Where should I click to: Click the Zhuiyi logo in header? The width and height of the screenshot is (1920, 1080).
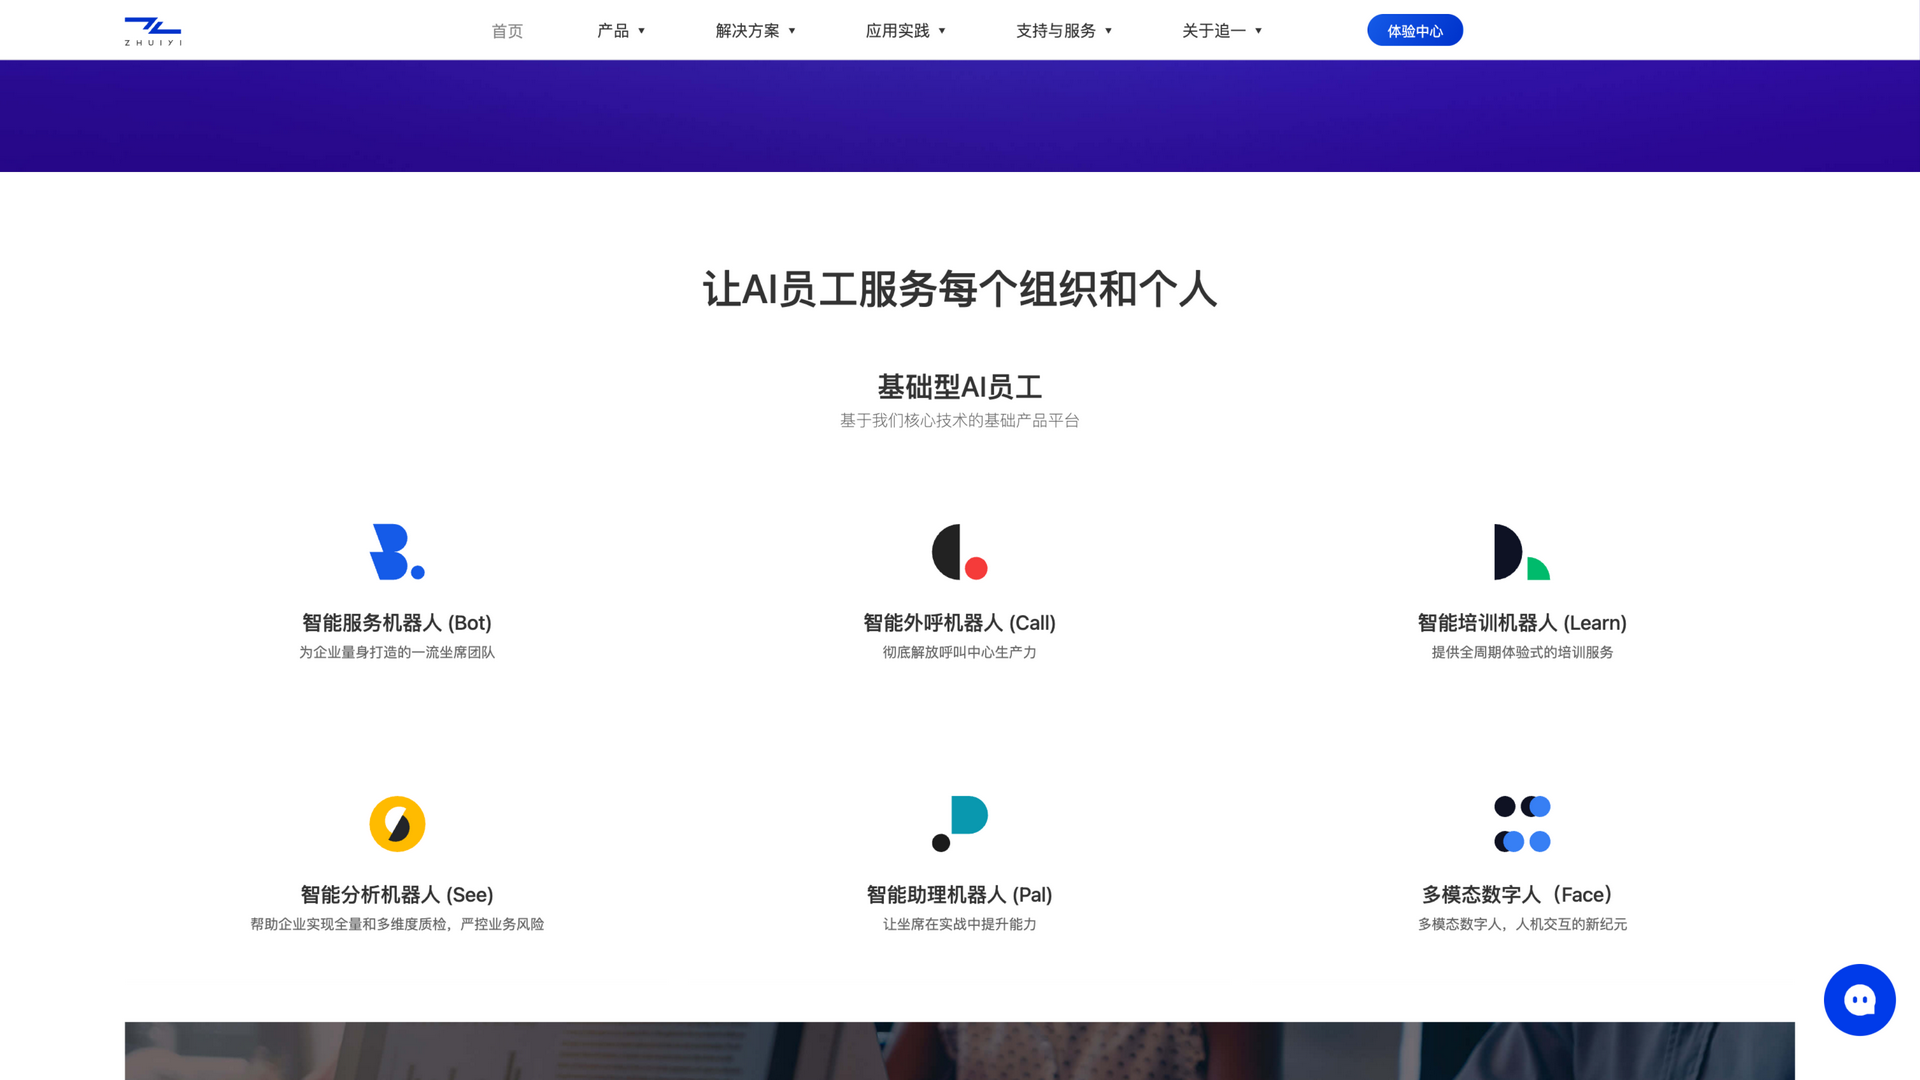pyautogui.click(x=153, y=31)
